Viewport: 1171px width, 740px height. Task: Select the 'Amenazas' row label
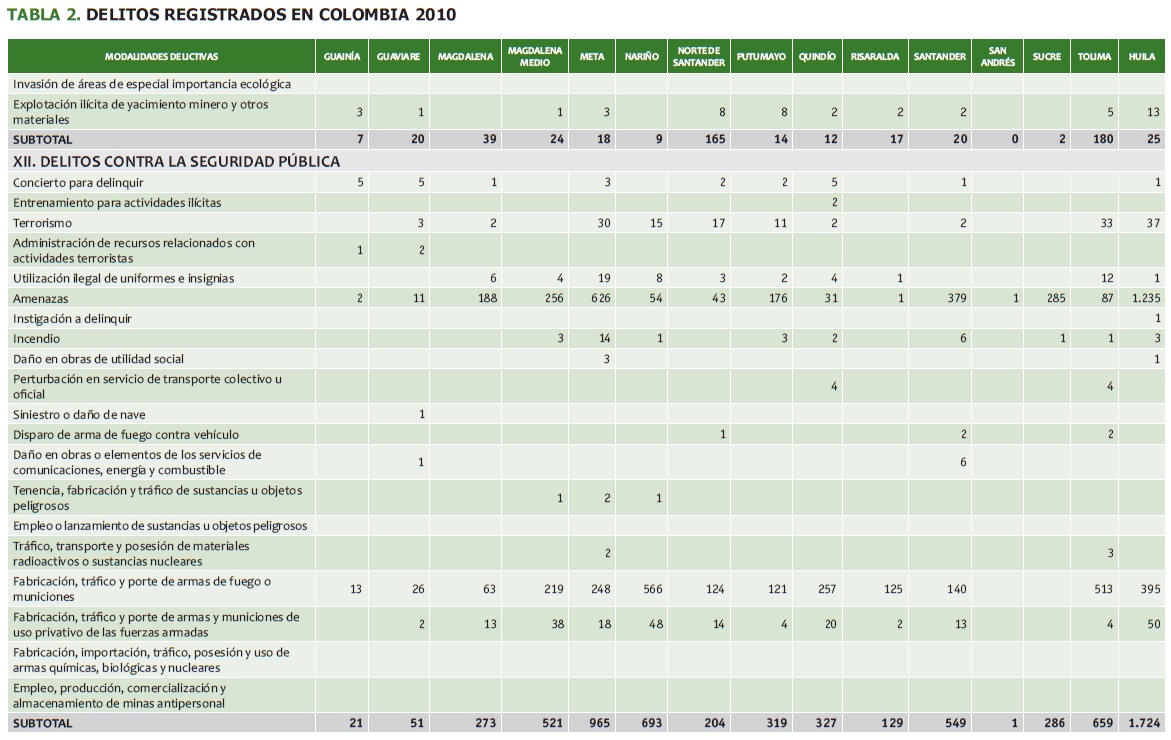(x=40, y=299)
